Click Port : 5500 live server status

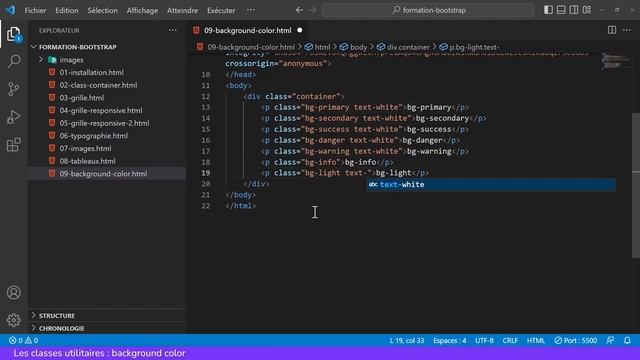tap(576, 340)
